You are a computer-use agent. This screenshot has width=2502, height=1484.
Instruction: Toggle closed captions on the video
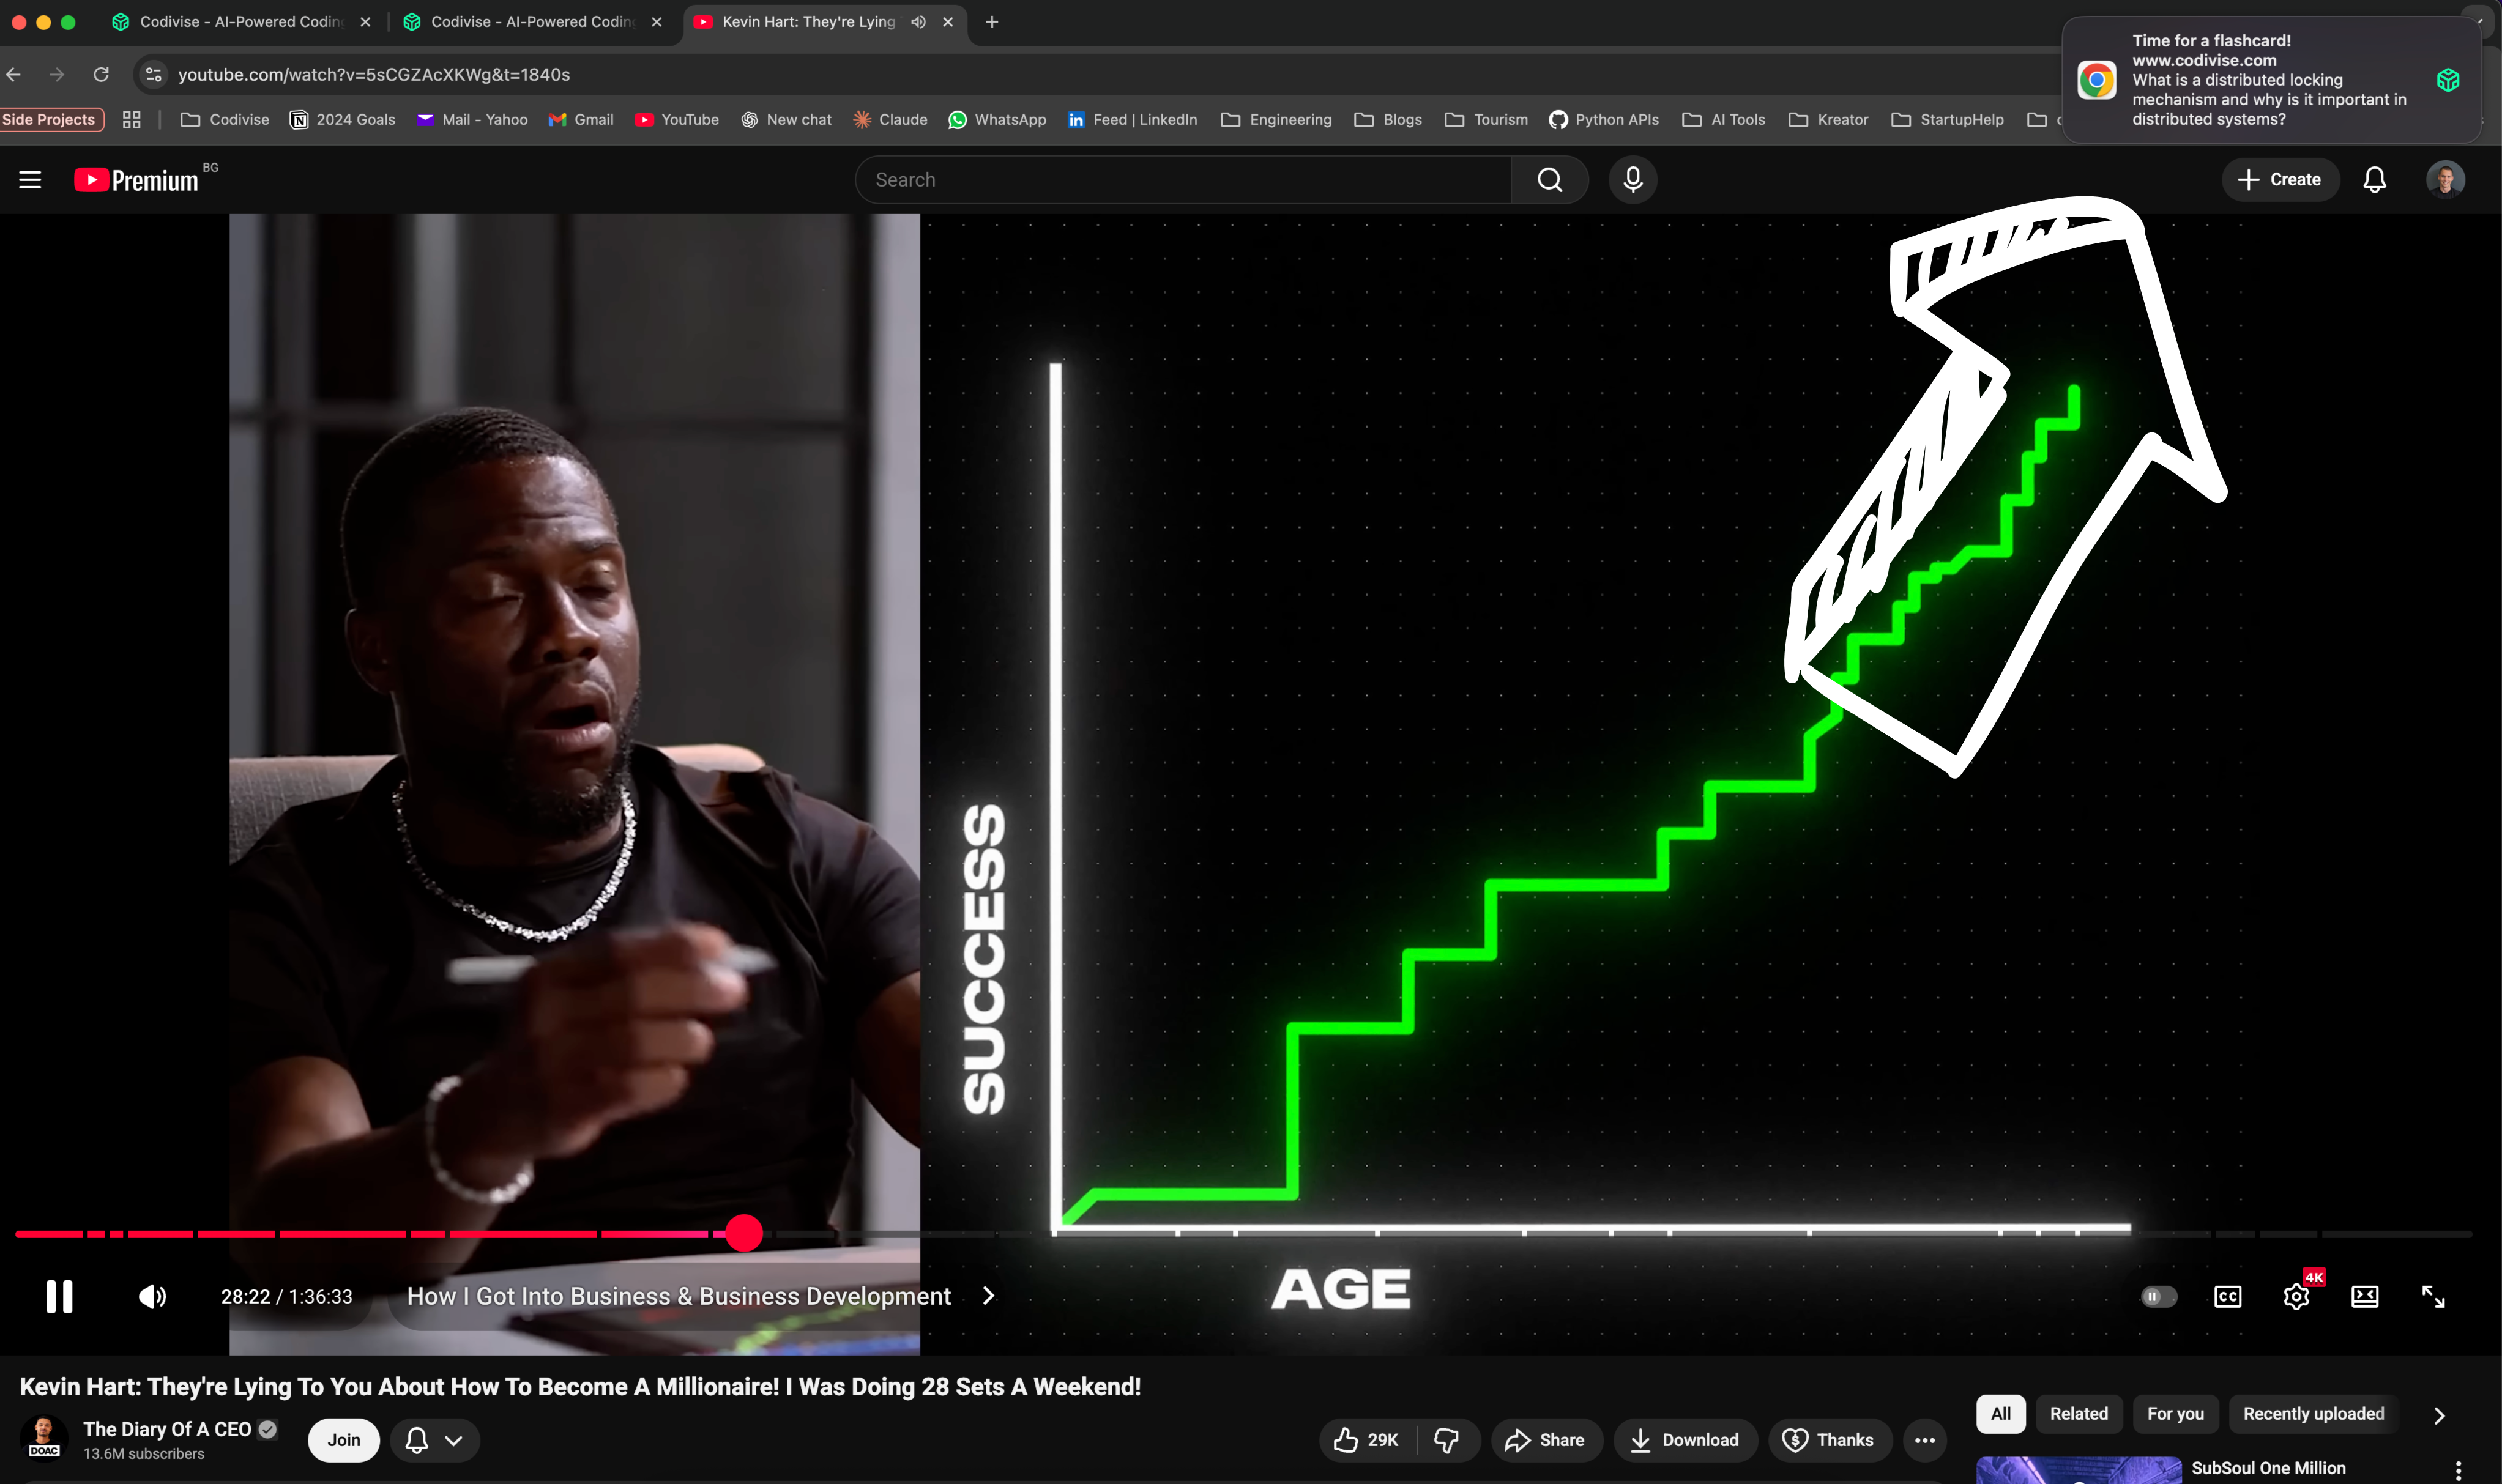tap(2228, 1296)
